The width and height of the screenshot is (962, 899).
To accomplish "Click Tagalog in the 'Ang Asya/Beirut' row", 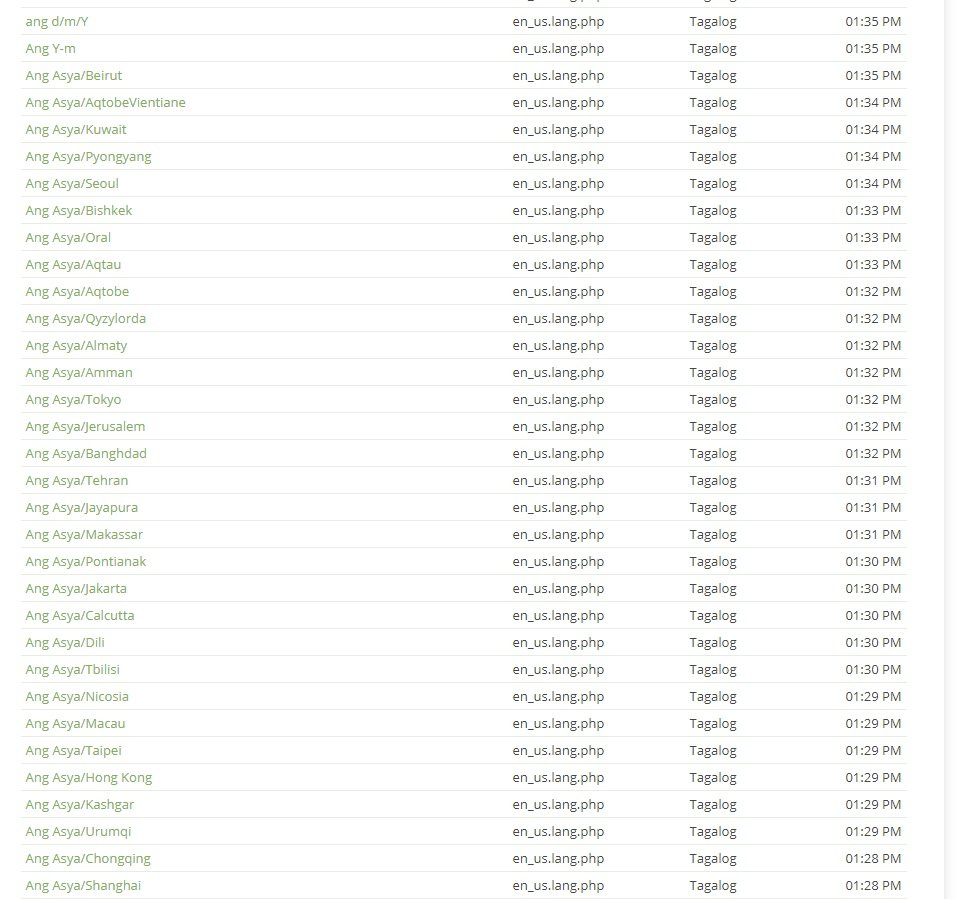I will (713, 75).
